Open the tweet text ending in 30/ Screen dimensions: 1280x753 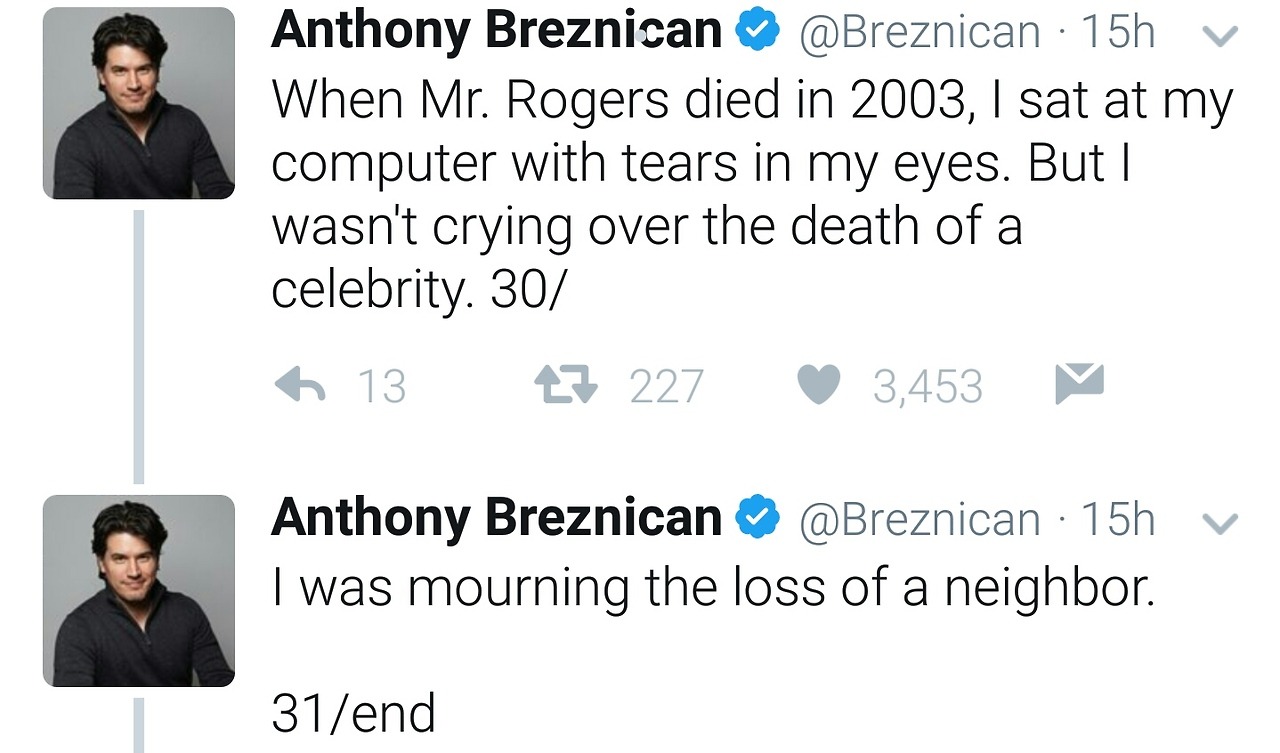pos(750,193)
